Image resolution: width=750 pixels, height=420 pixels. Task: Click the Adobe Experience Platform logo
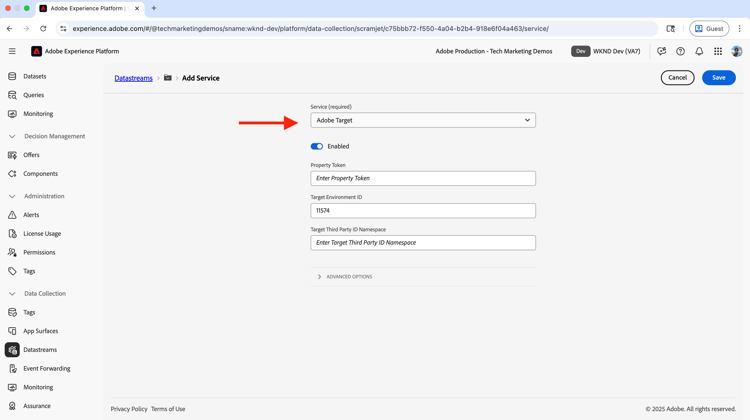36,51
